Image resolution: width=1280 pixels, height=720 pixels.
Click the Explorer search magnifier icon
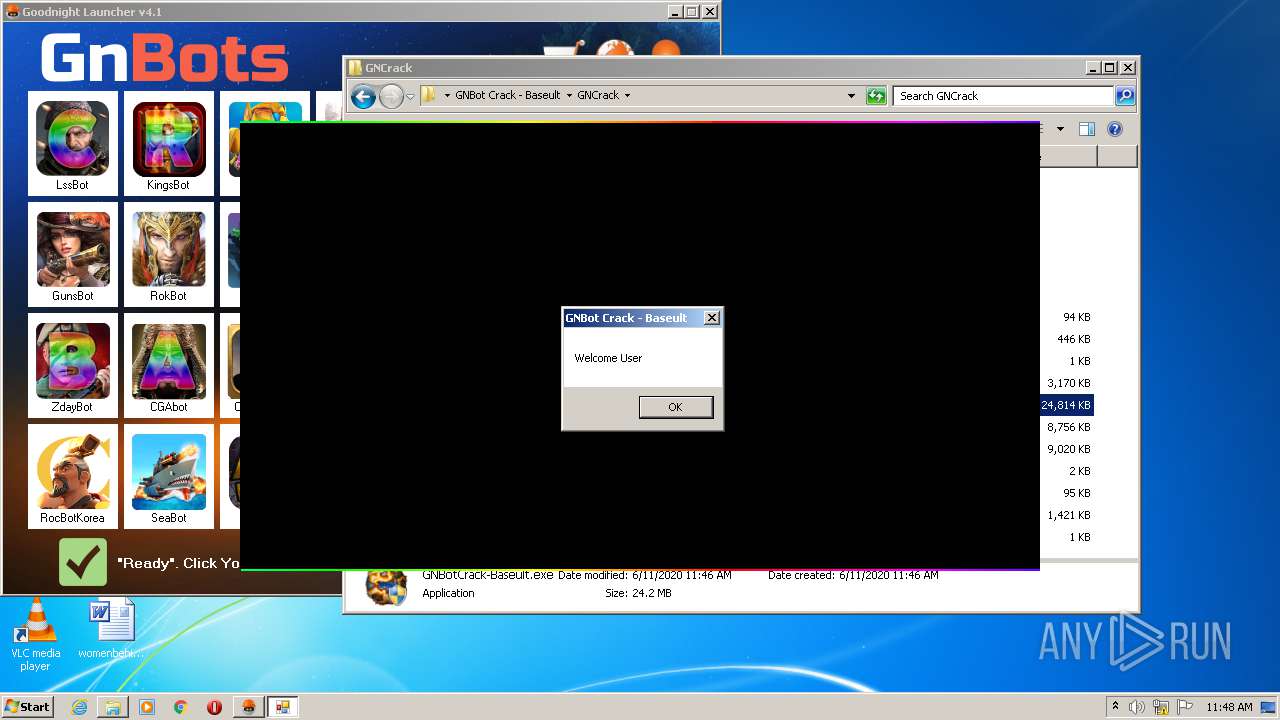(x=1125, y=96)
